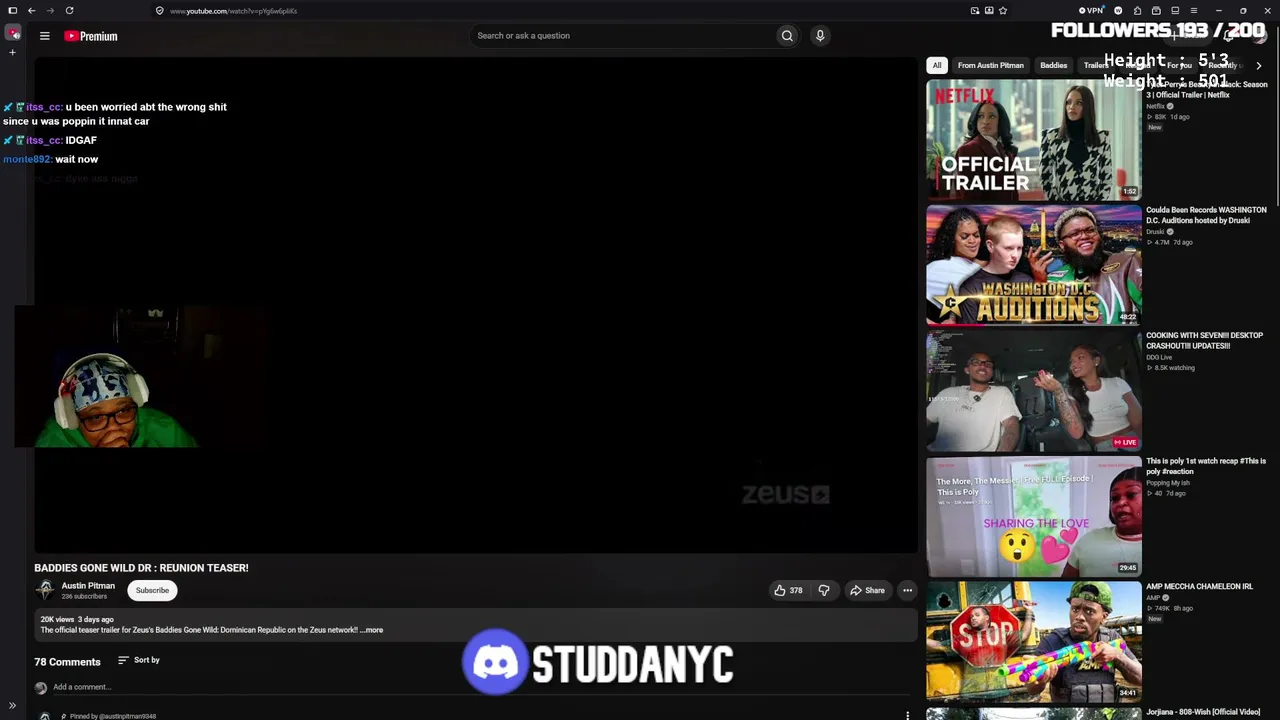Open the YouTube guide hamburger menu
The image size is (1280, 720).
(44, 36)
